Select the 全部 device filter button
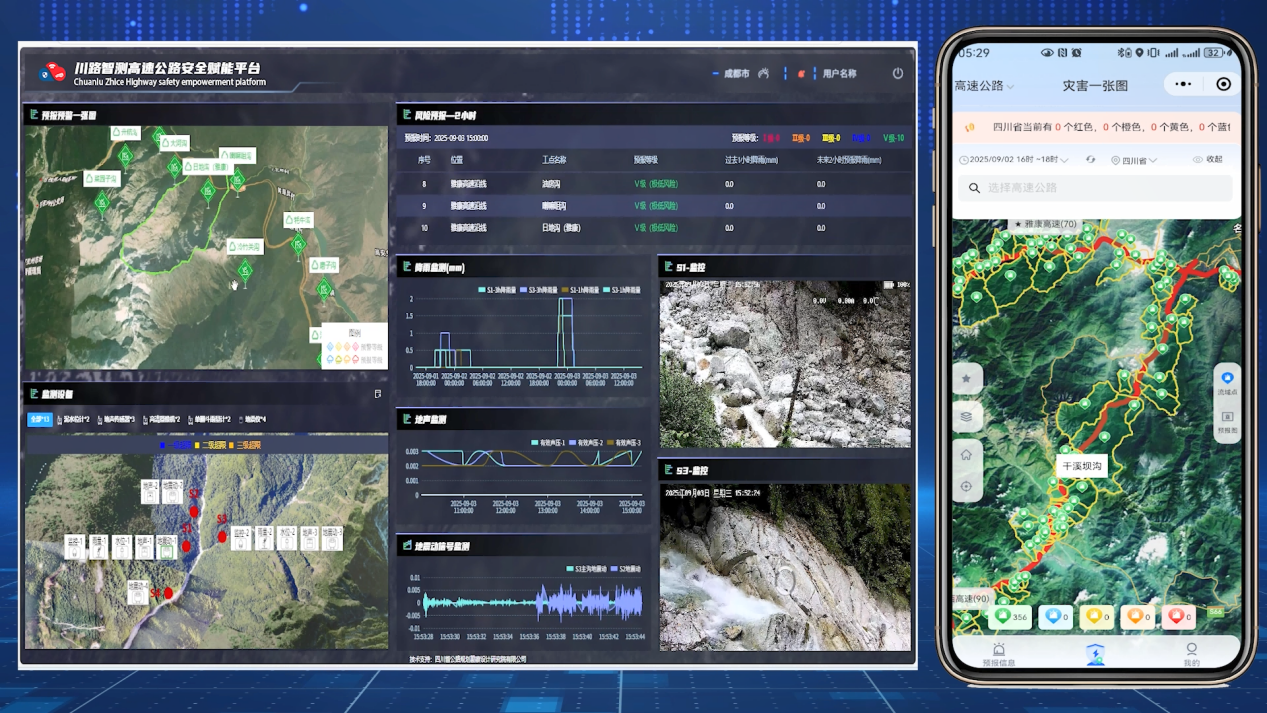Viewport: 1267px width, 713px height. 39,420
